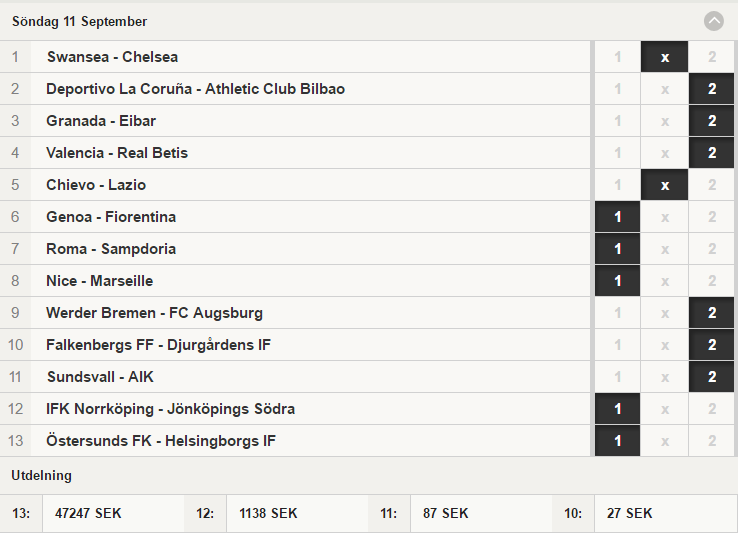Choose away win 2 for Roma - Sampdoria
The height and width of the screenshot is (533, 738).
pos(711,249)
